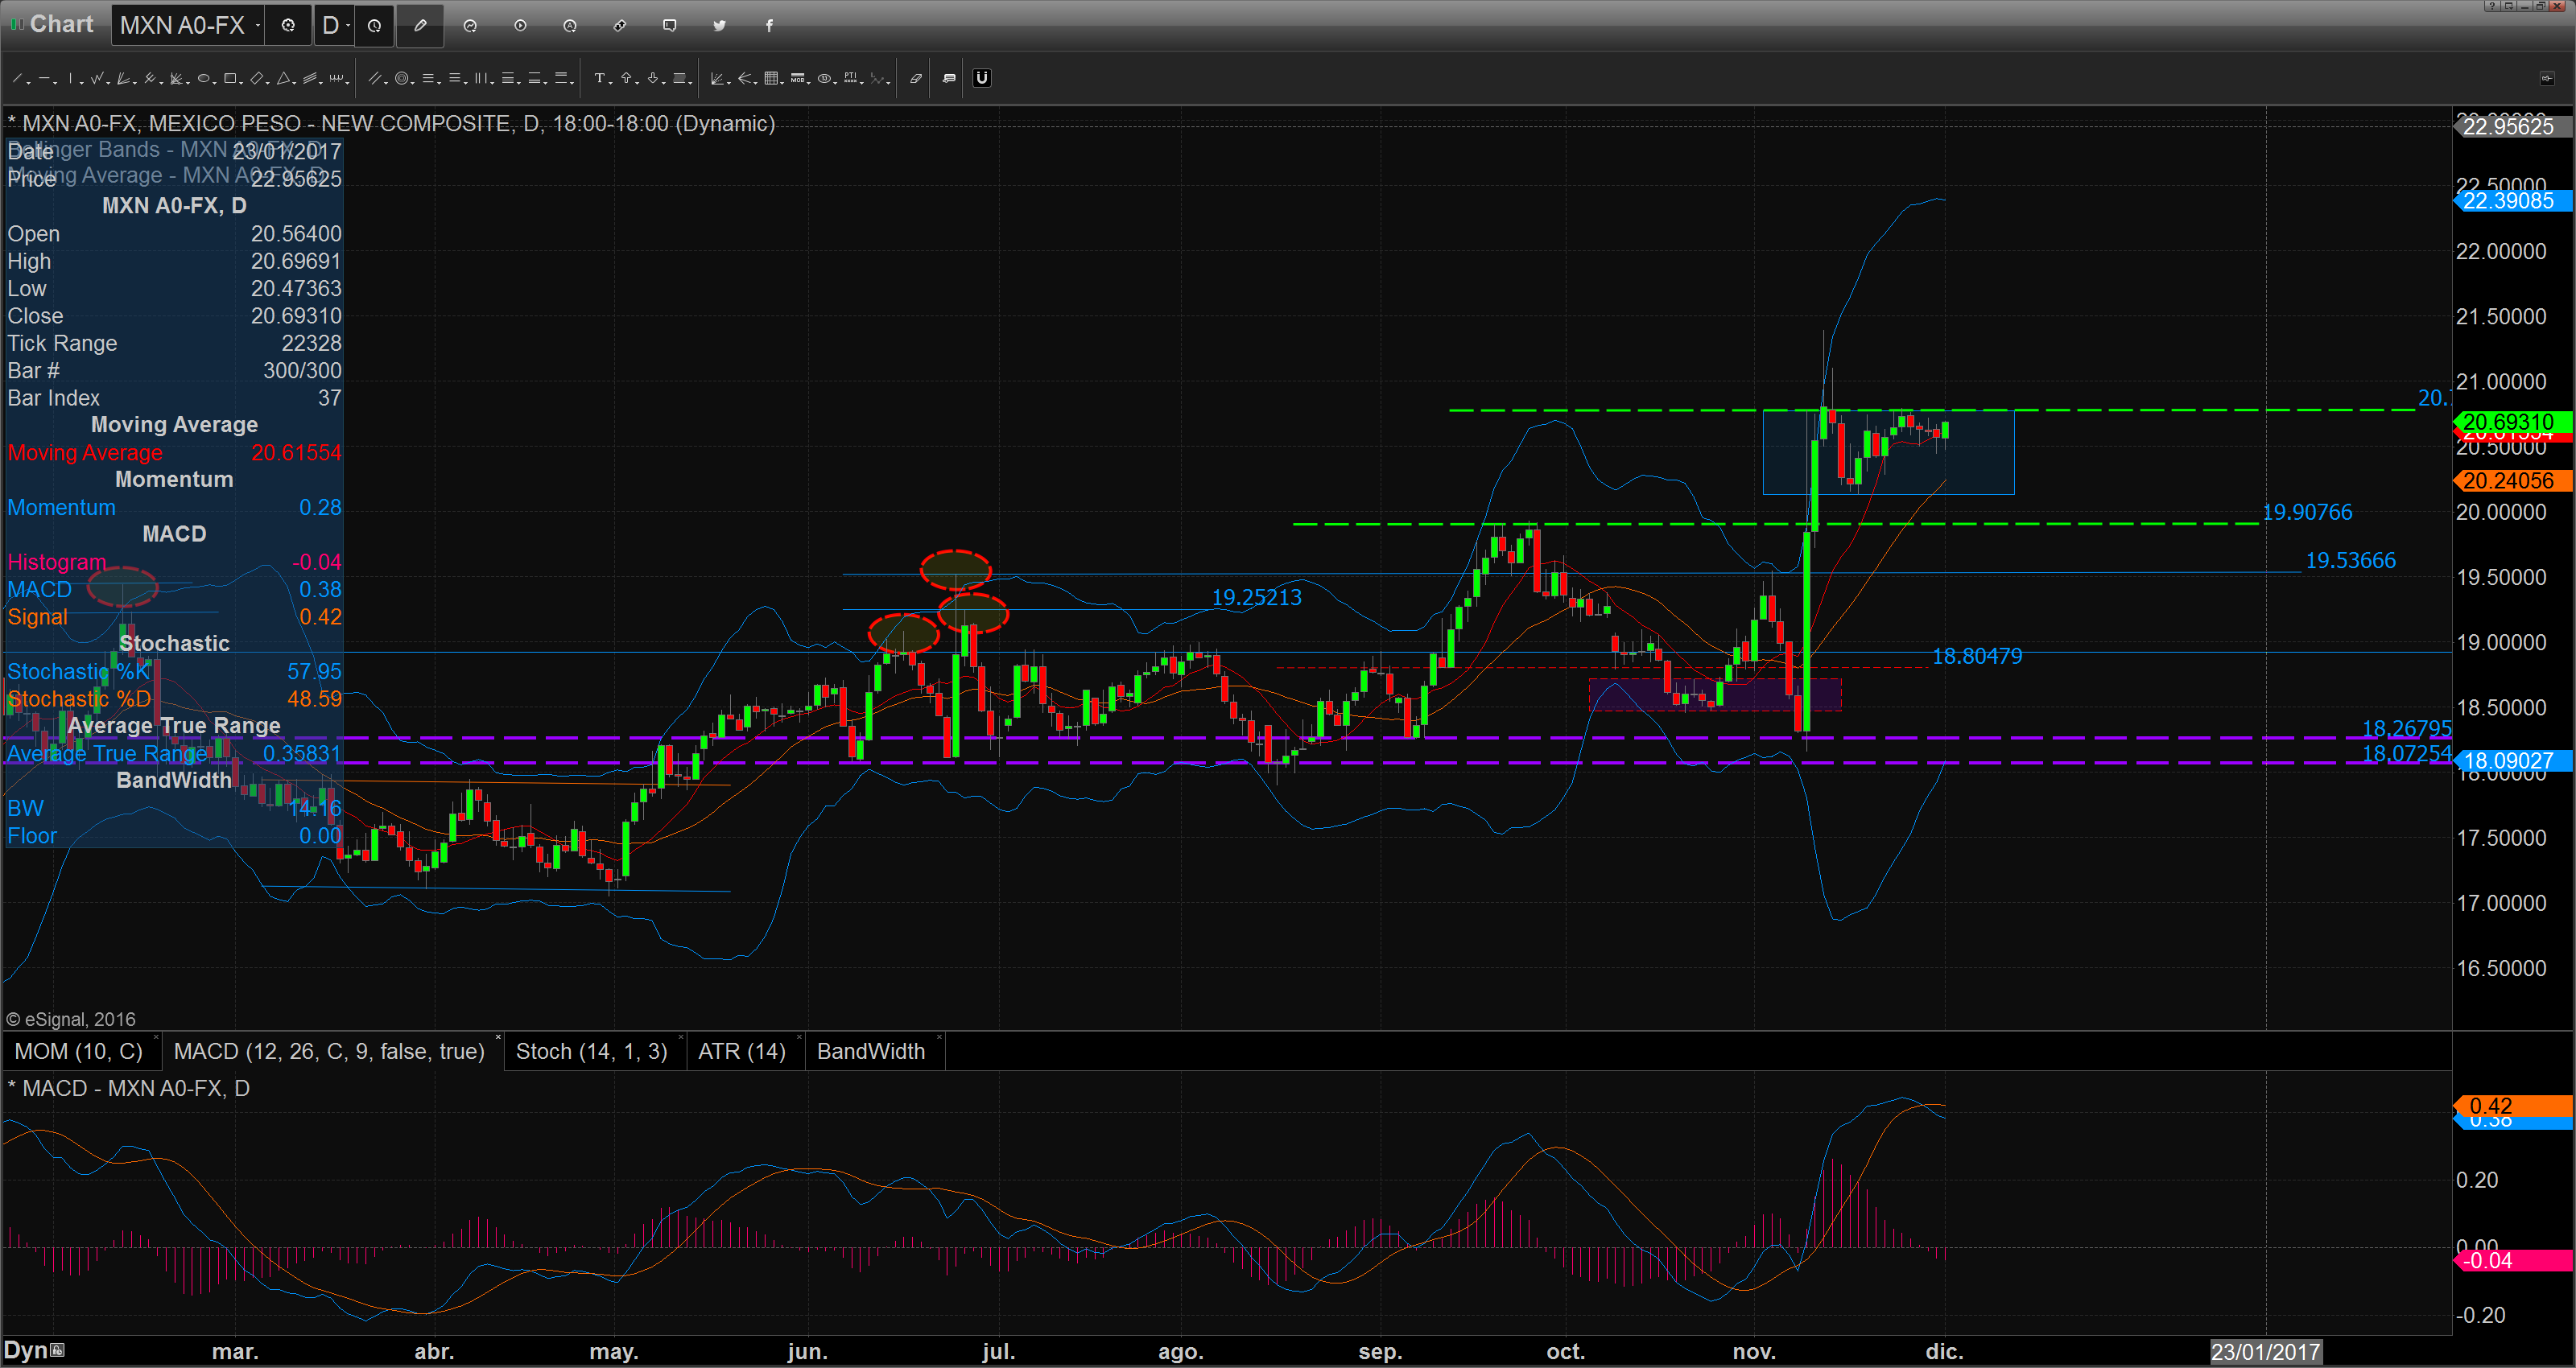This screenshot has height=1368, width=2576.
Task: Expand the trend line tool dropdown arrow
Action: [29, 83]
